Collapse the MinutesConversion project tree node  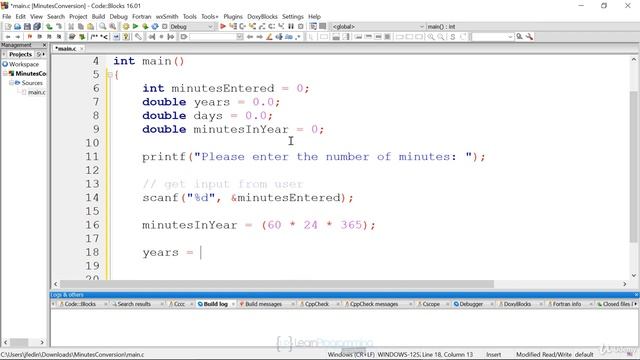click(5, 73)
